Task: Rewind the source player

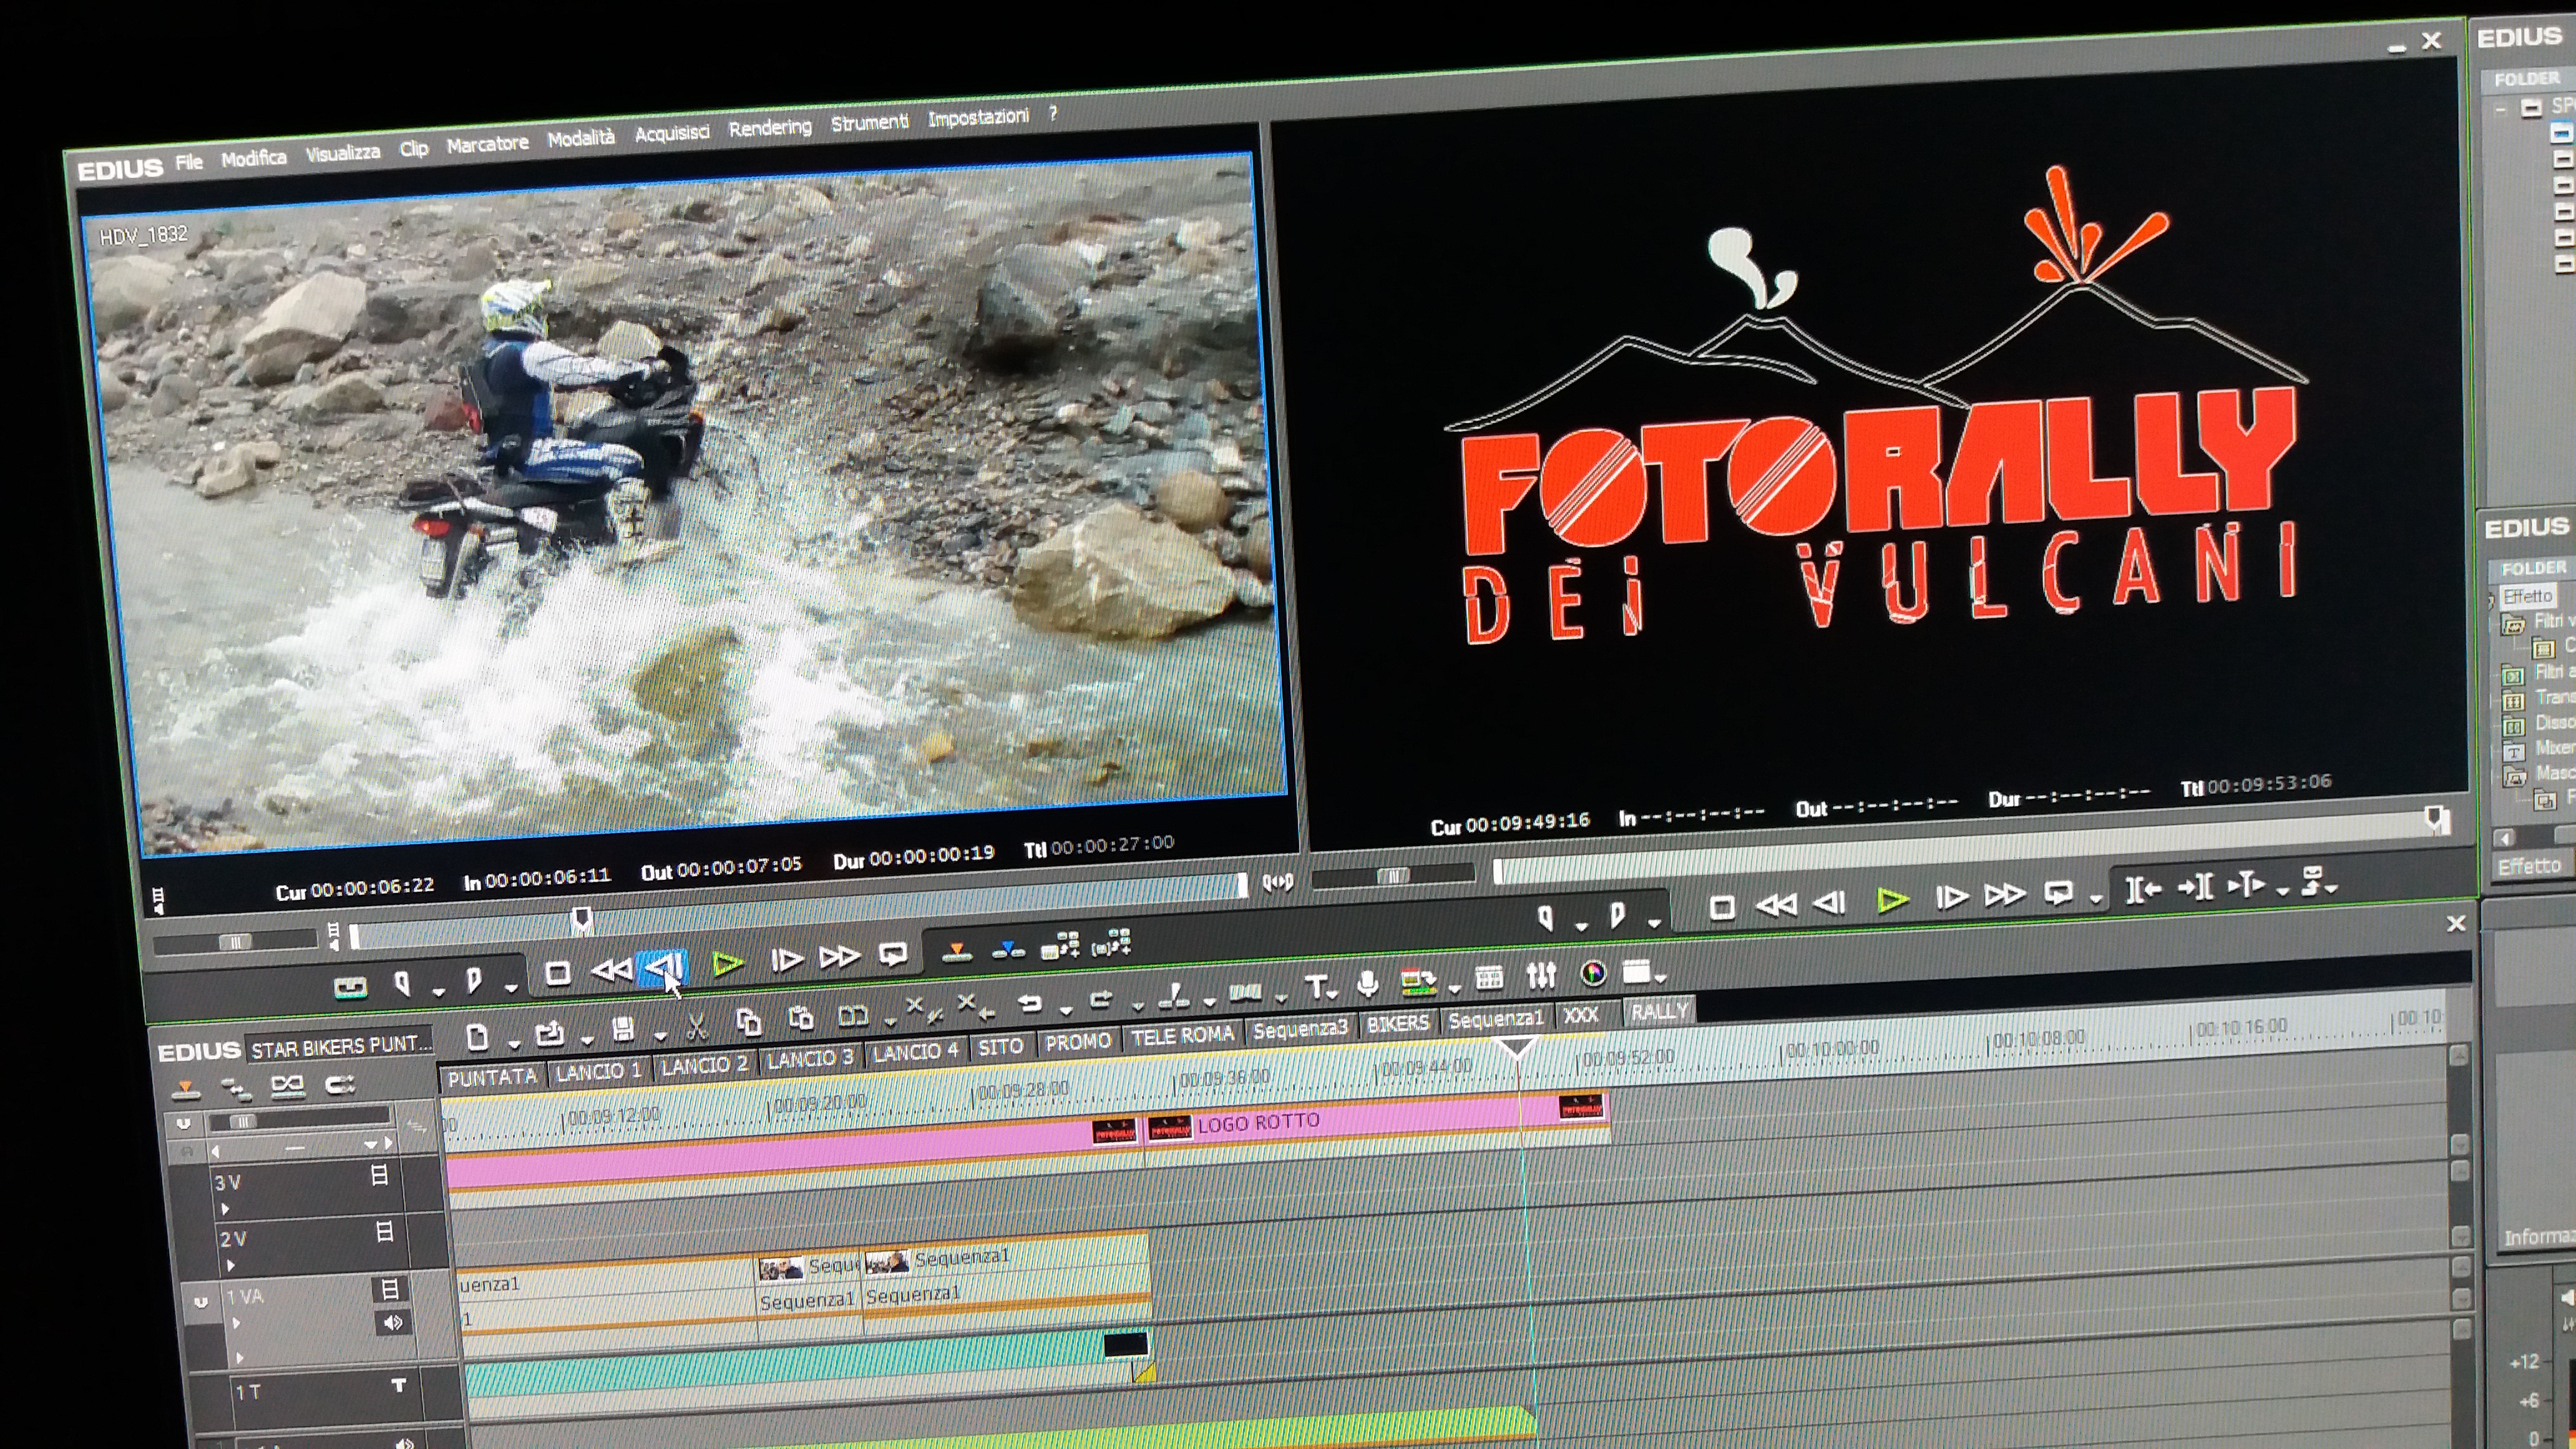Action: point(611,969)
